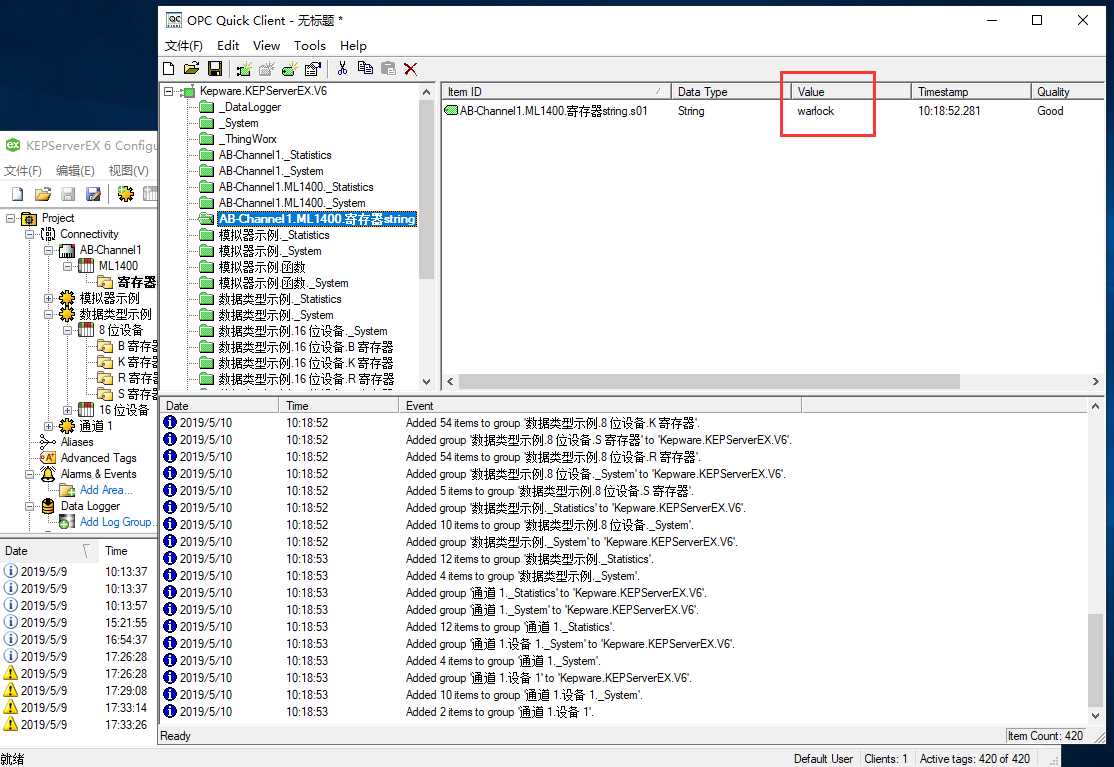Collapse the Connectivity tree node
Image resolution: width=1114 pixels, height=767 pixels.
pos(29,234)
